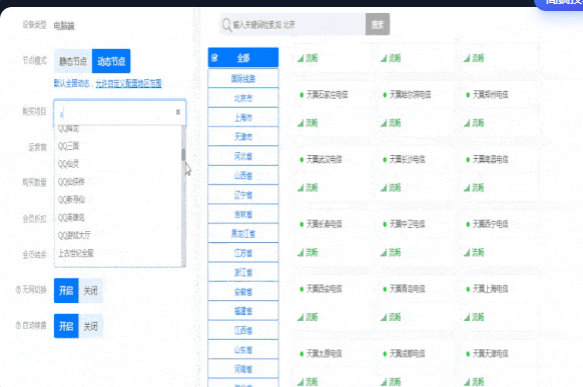Pick node 天翼武汉电信
Screen dimensions: 583x387
click(324, 159)
